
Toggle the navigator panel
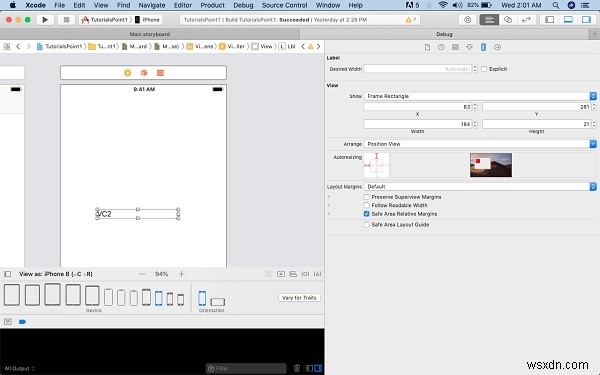point(549,20)
